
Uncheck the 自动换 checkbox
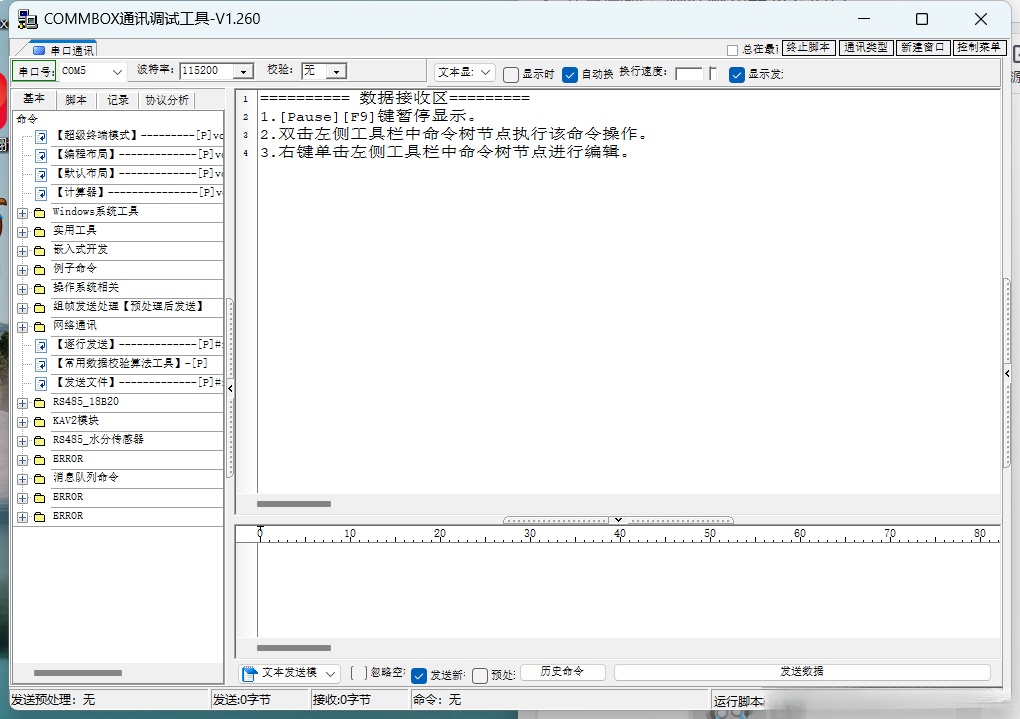(570, 75)
